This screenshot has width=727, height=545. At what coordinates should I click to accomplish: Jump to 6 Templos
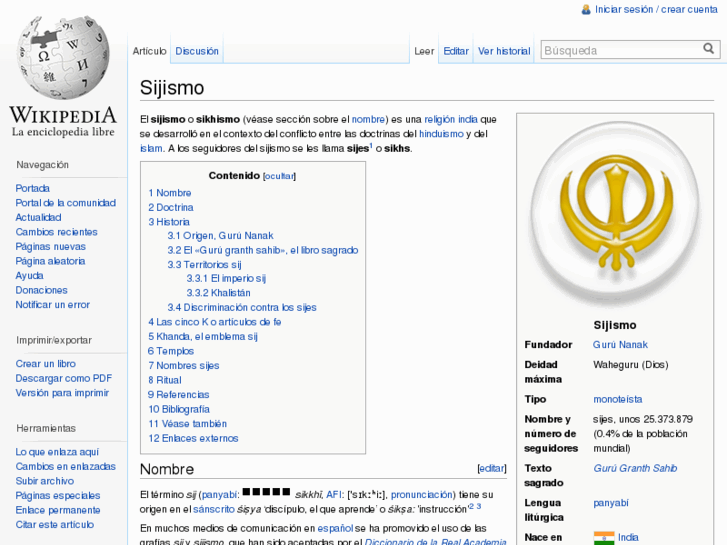click(x=171, y=351)
